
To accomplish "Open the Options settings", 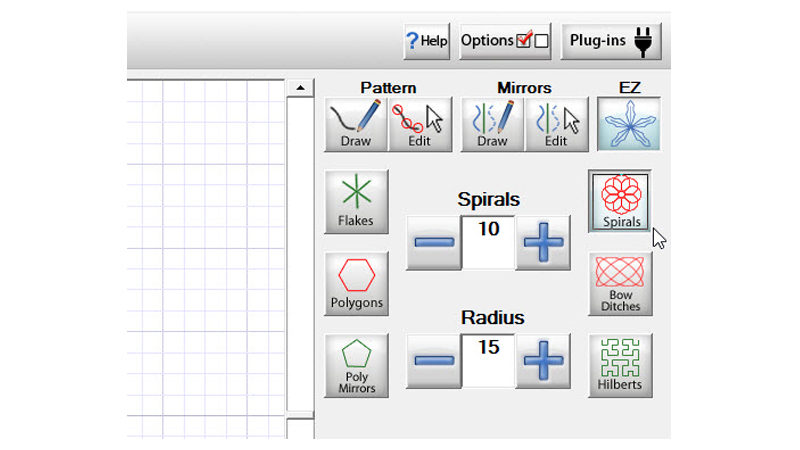I will pos(505,41).
